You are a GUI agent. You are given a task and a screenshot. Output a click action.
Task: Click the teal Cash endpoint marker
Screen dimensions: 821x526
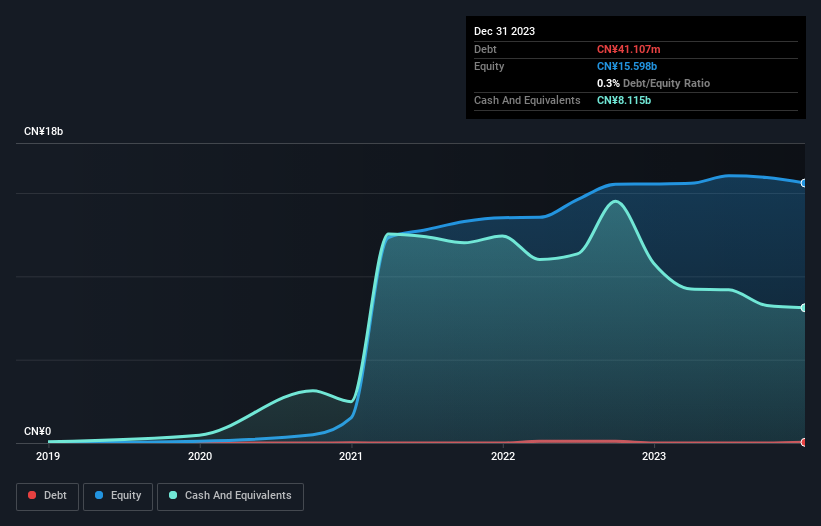pos(804,308)
